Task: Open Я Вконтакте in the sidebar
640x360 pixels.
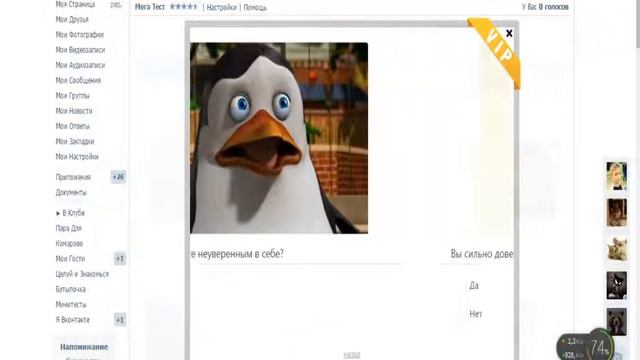Action: 73,320
